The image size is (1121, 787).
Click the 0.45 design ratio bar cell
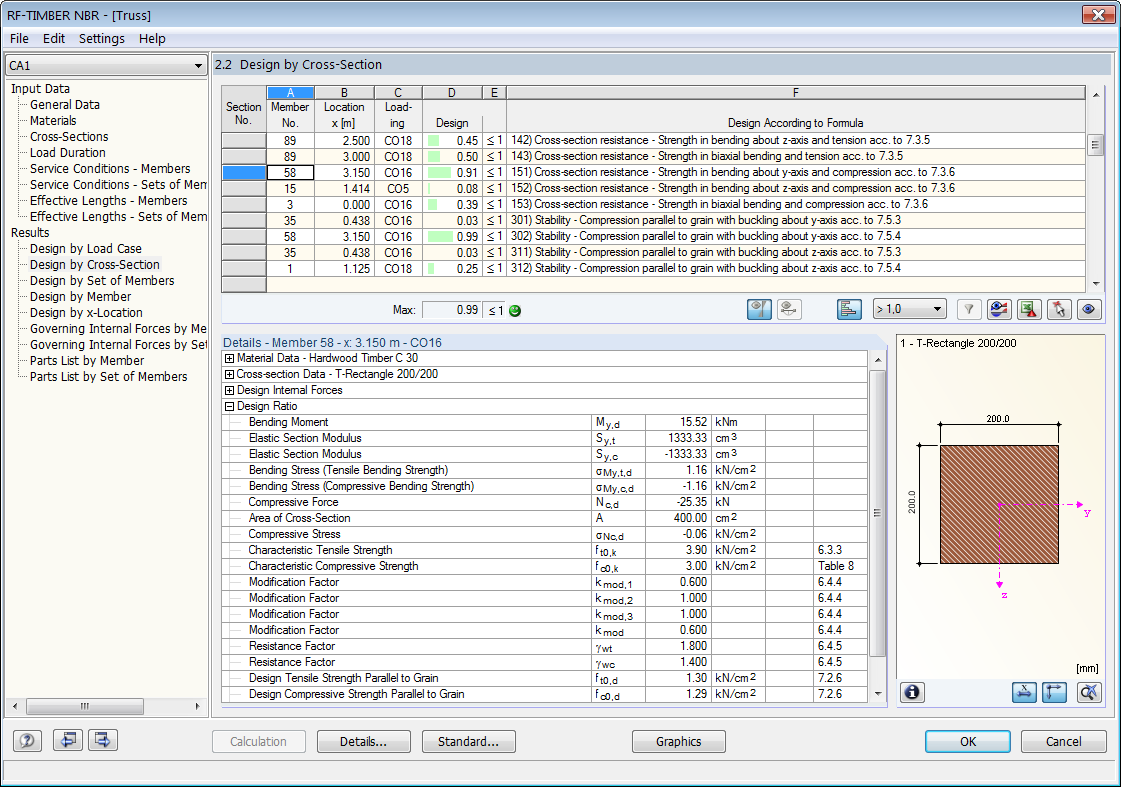pos(453,141)
